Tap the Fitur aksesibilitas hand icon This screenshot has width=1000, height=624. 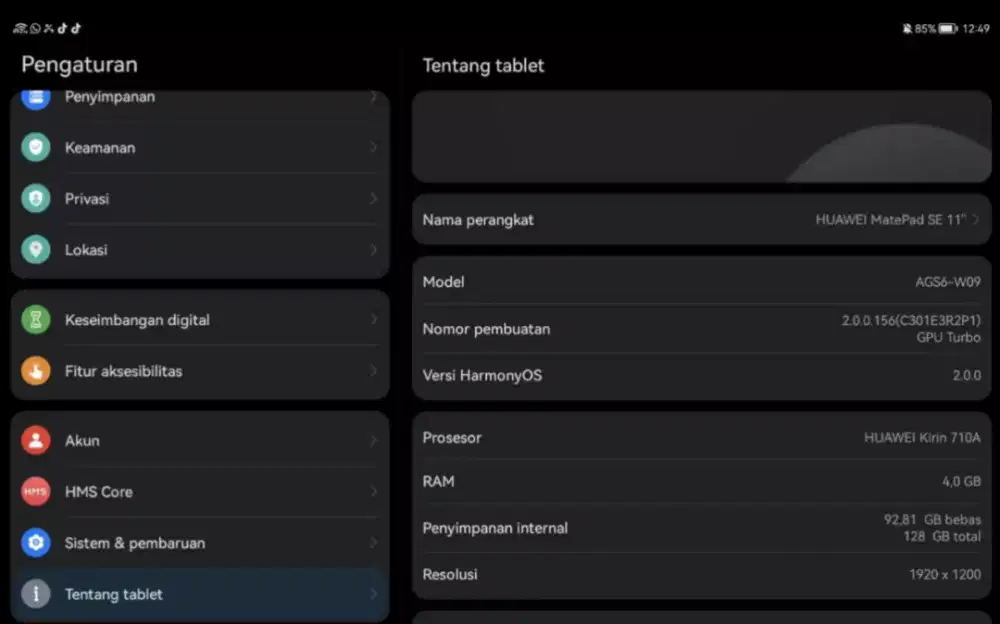[36, 371]
